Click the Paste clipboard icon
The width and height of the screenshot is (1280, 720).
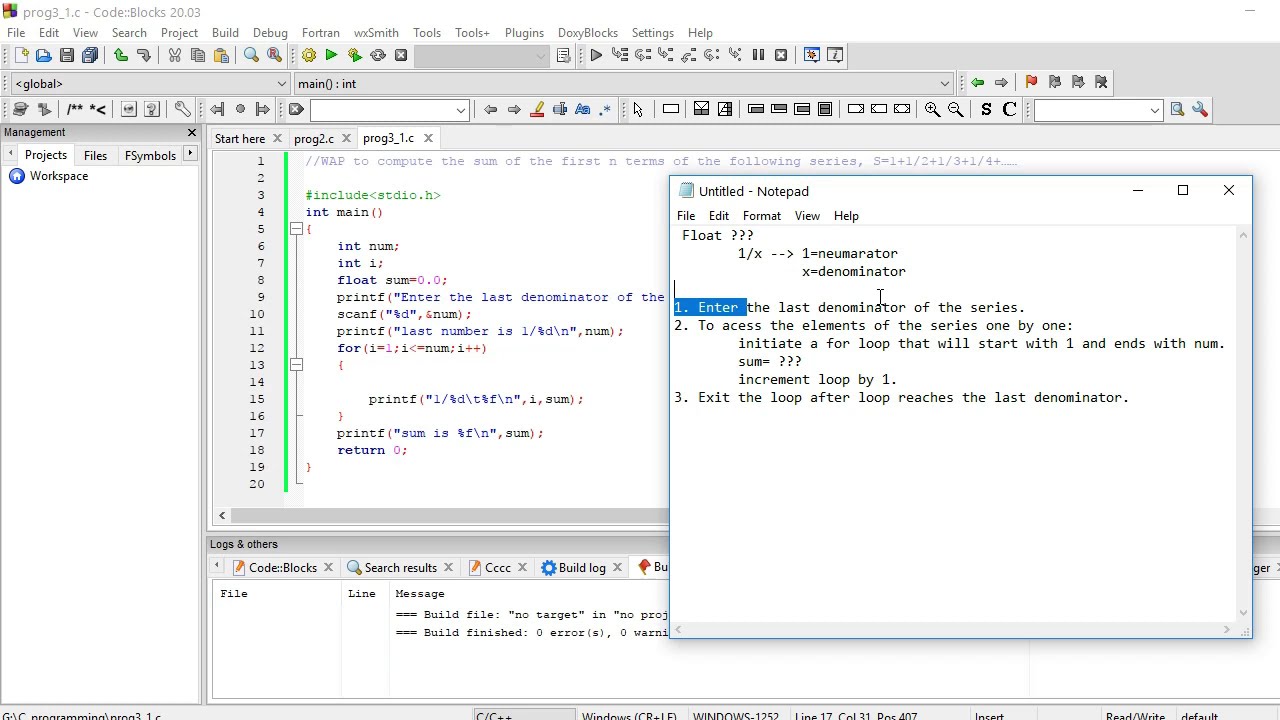click(221, 56)
